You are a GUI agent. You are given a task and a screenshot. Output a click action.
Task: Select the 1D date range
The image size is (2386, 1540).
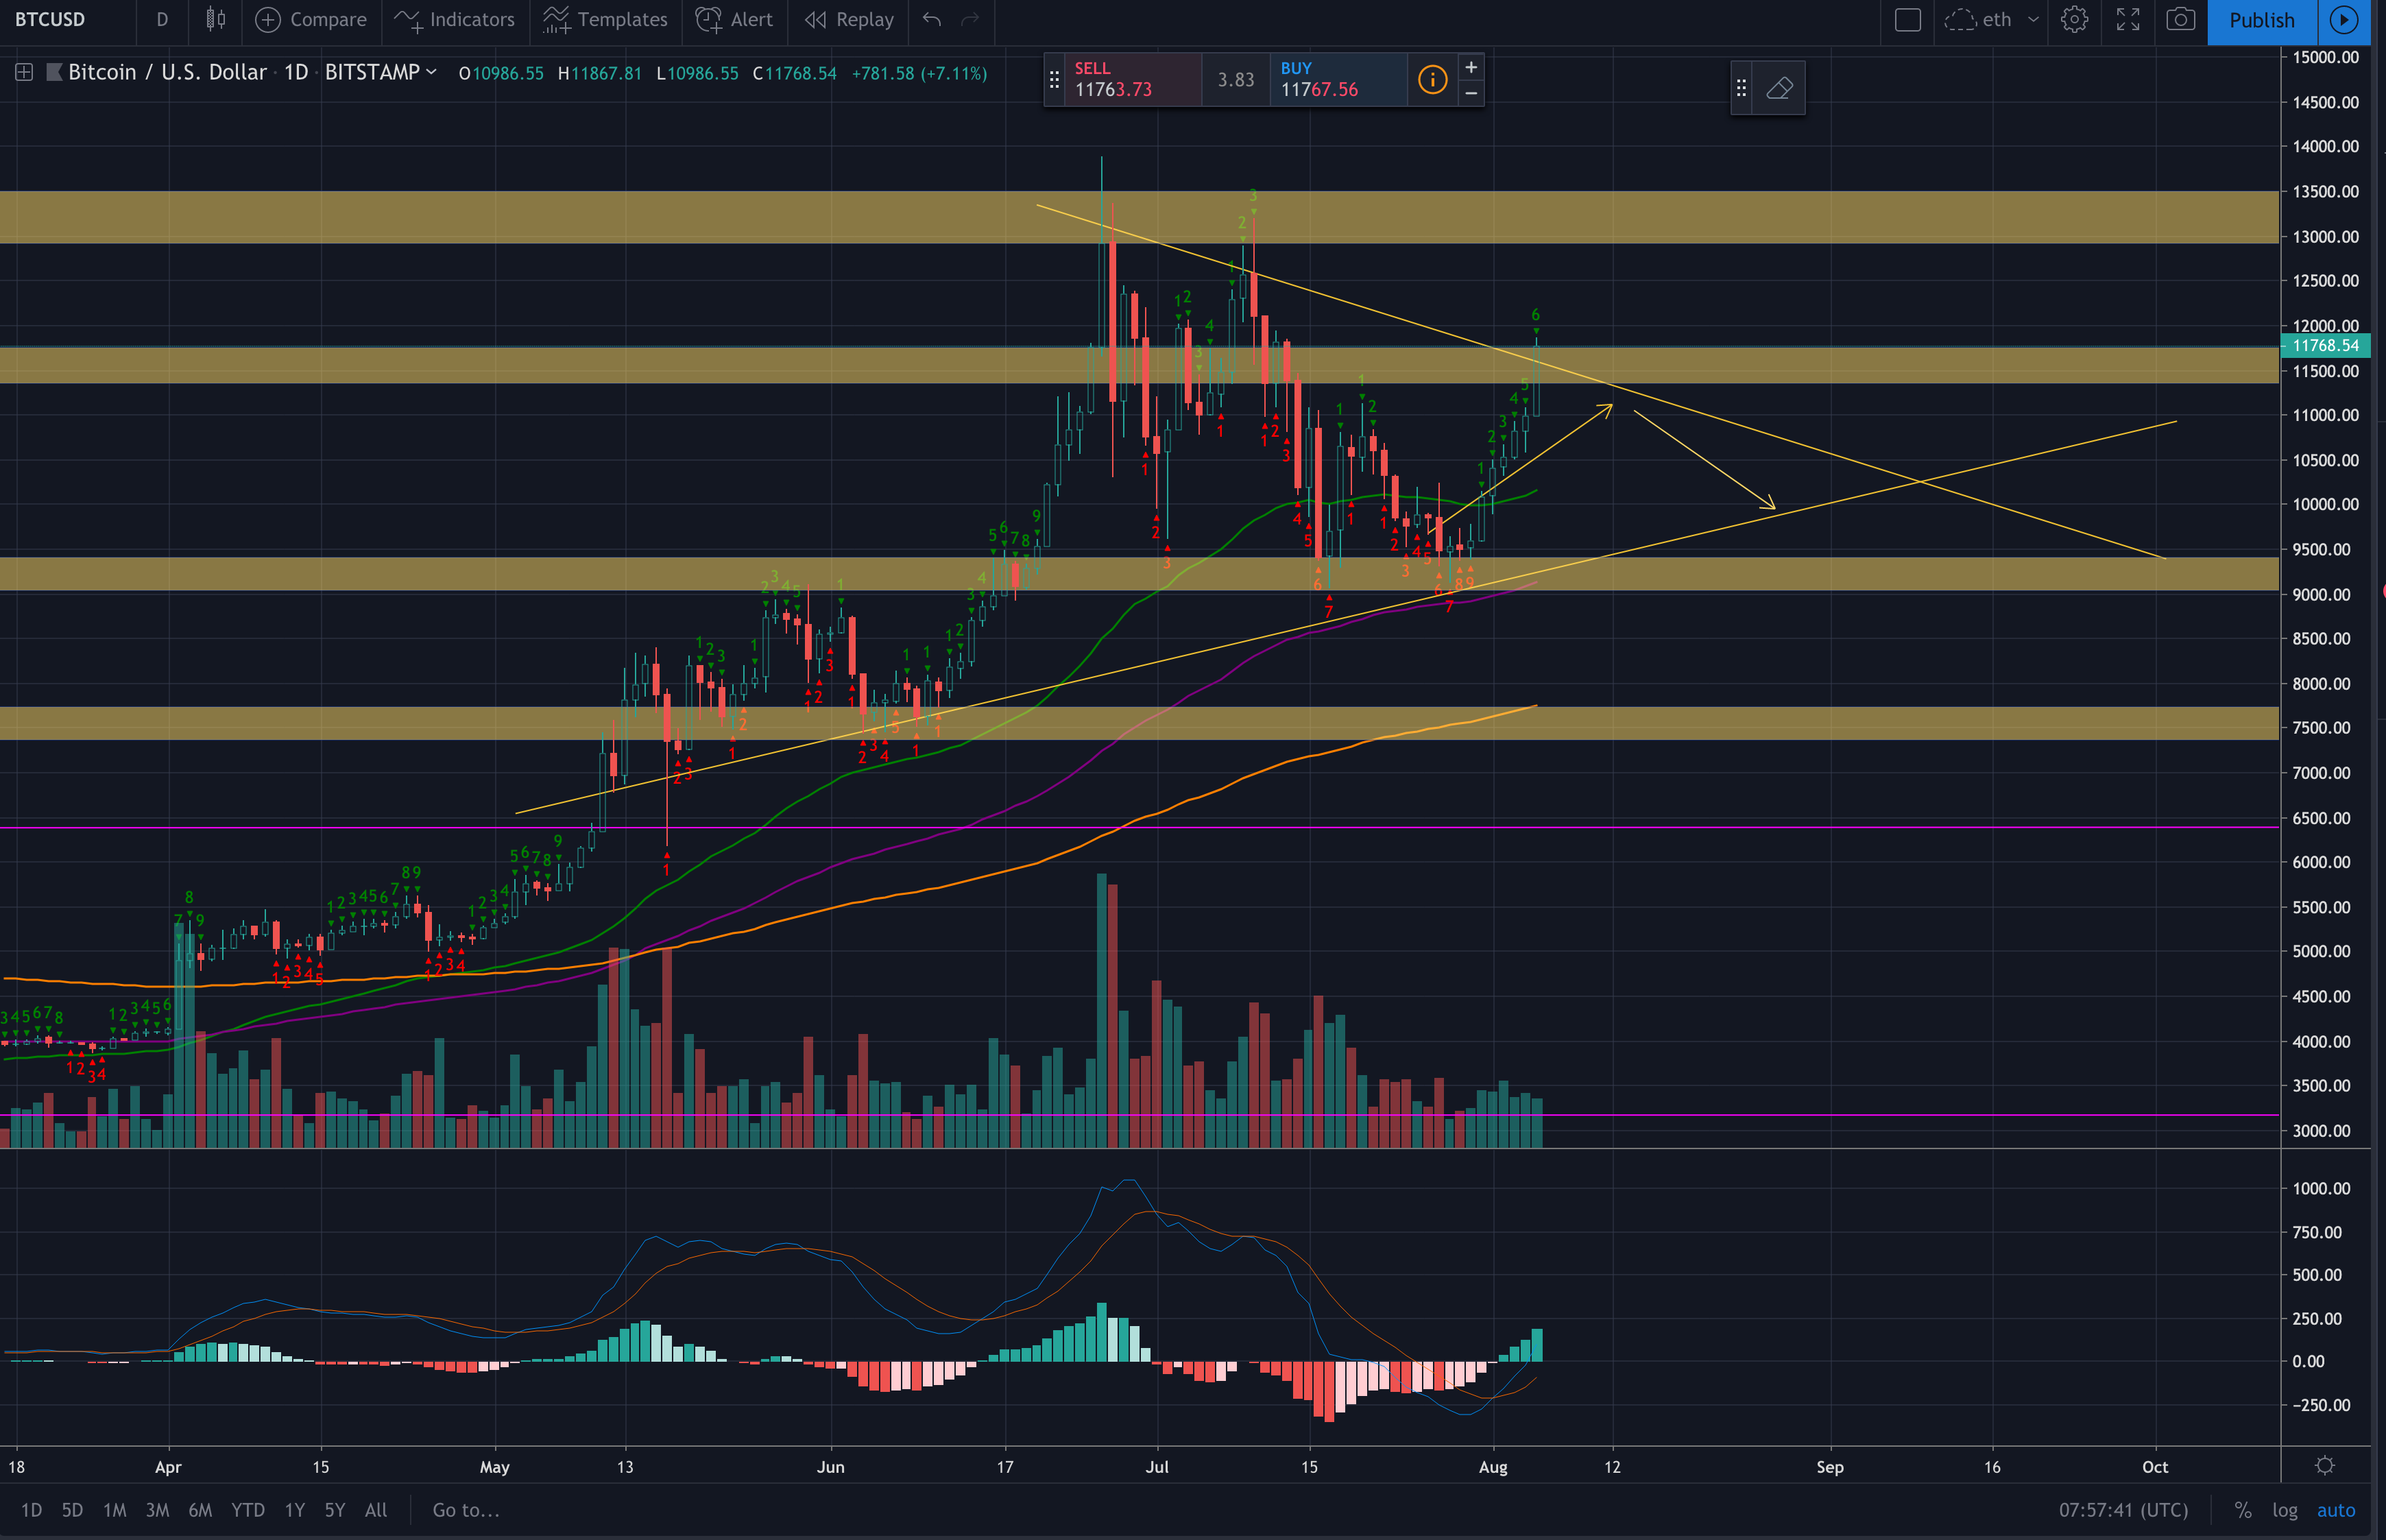click(31, 1510)
